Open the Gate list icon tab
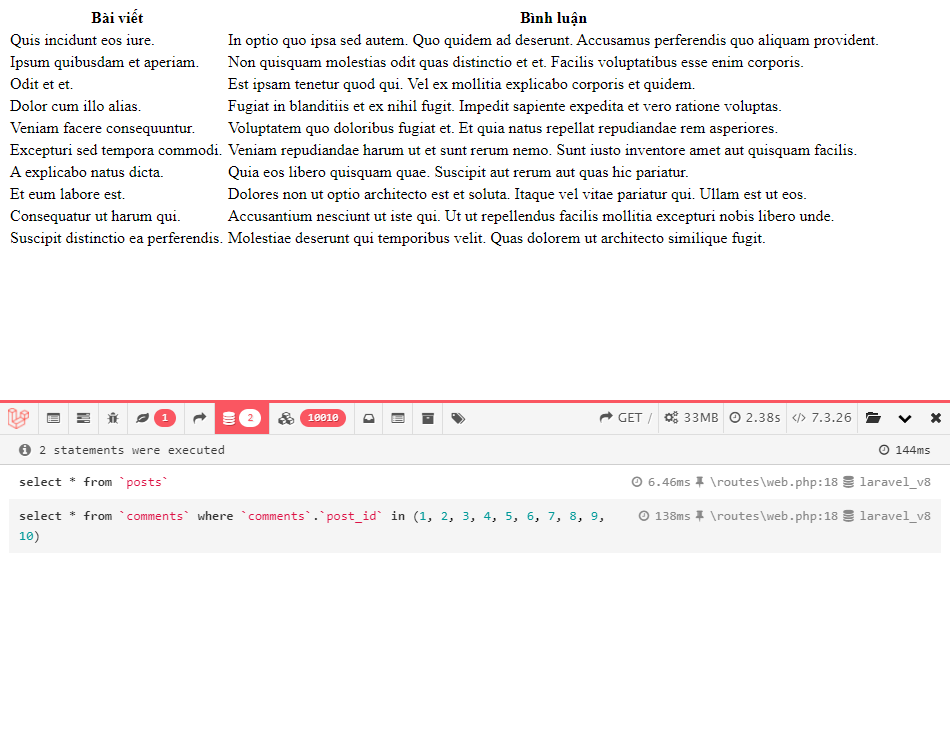 [x=398, y=418]
